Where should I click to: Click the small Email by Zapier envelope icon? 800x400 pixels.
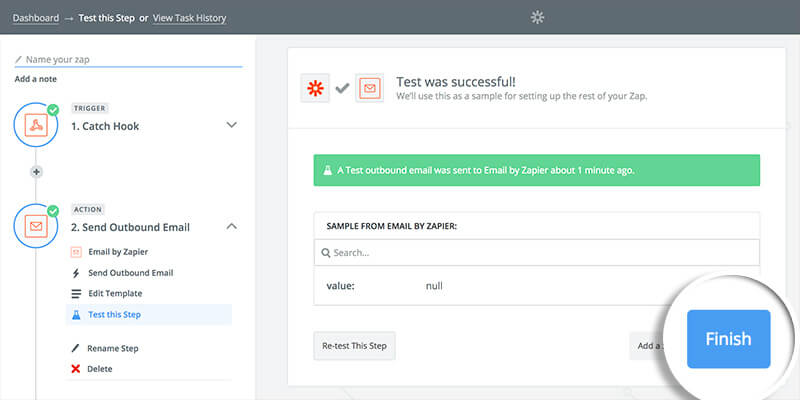[x=76, y=252]
